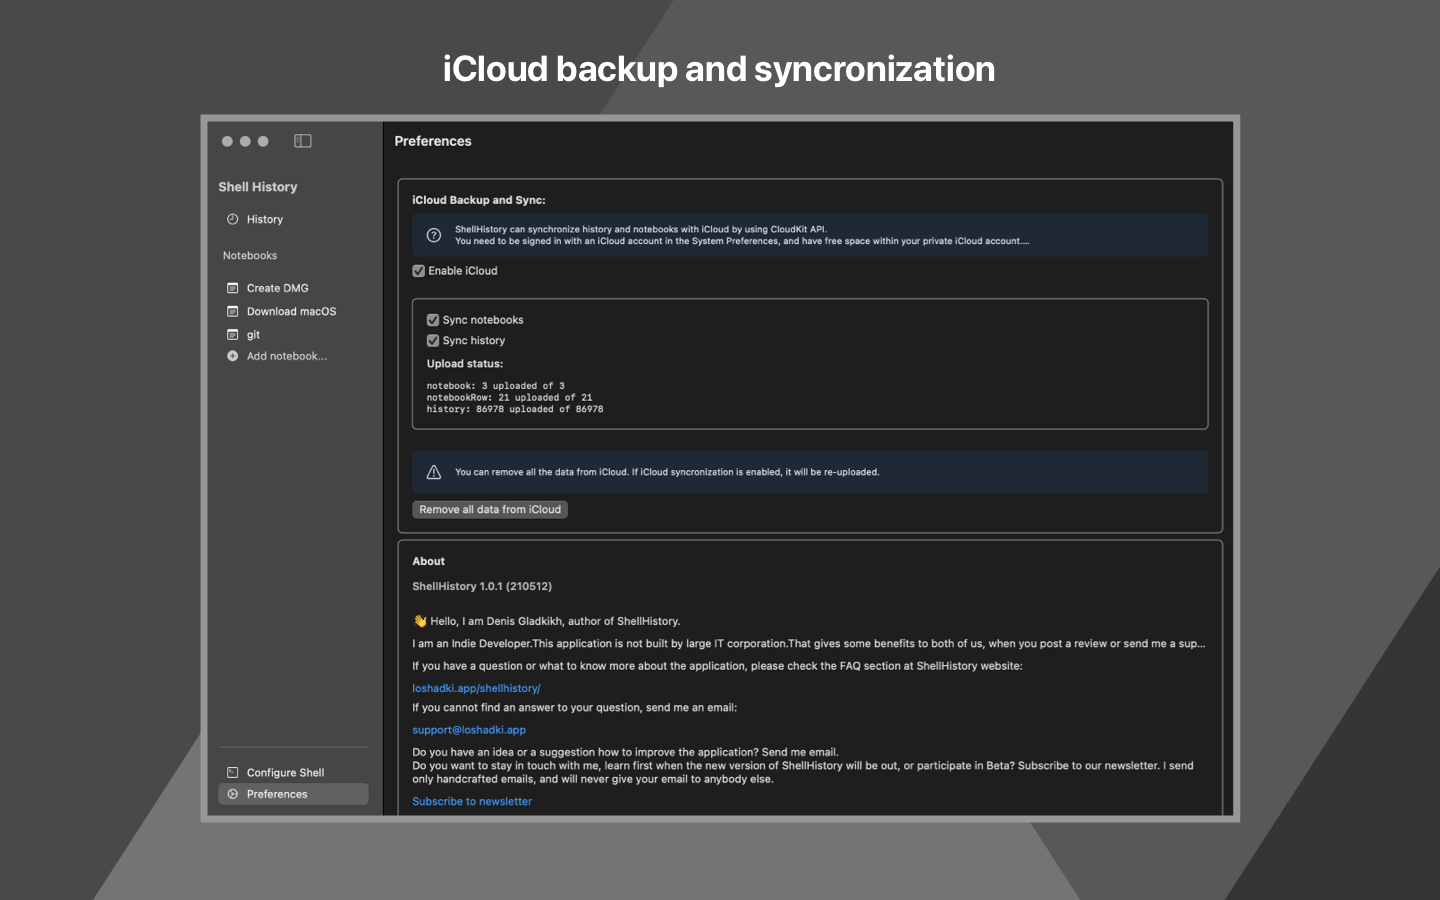Click the Preferences page title
Viewport: 1440px width, 900px height.
pos(433,141)
